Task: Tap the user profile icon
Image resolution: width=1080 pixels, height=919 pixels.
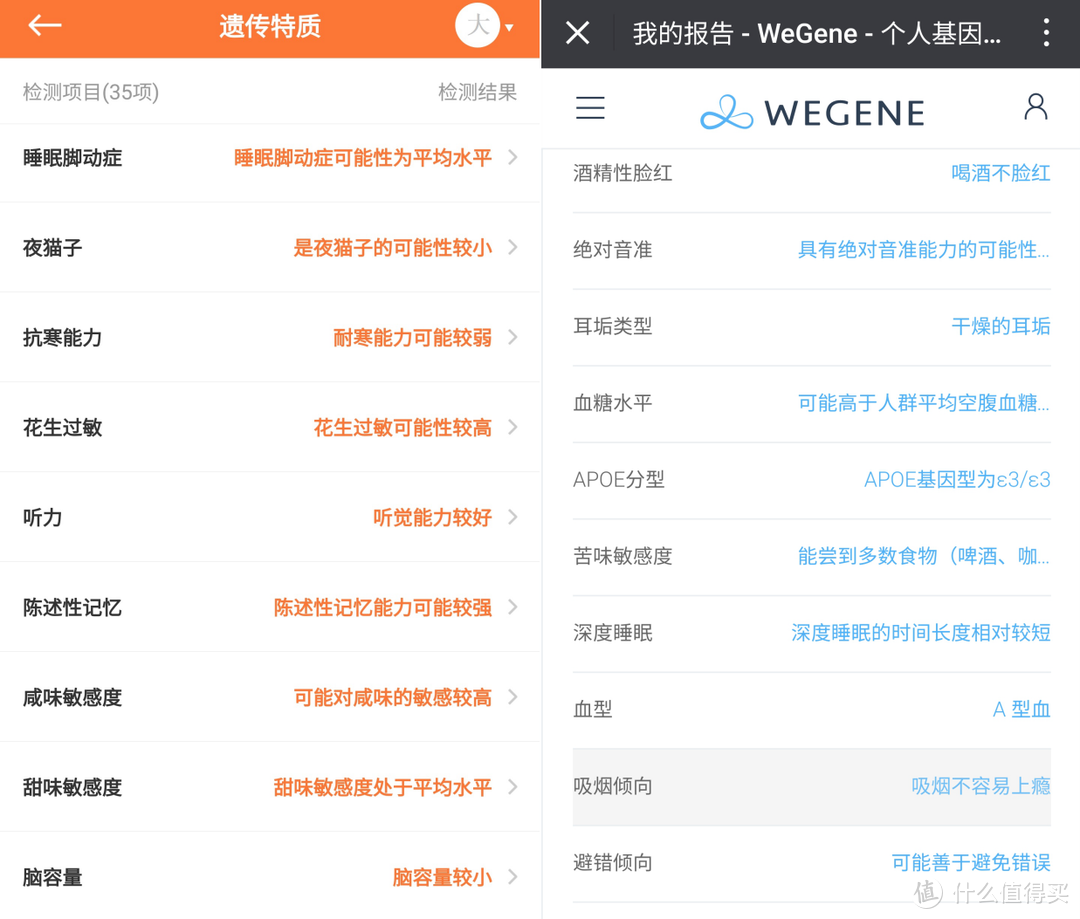Action: click(x=1036, y=108)
